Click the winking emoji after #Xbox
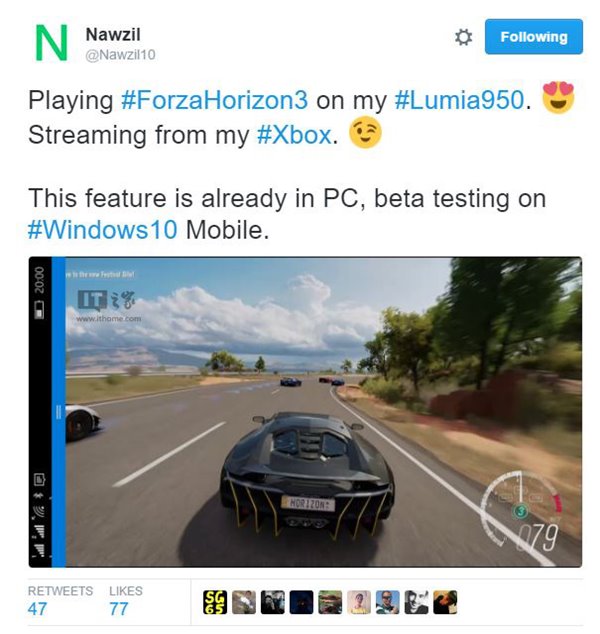 coord(365,133)
